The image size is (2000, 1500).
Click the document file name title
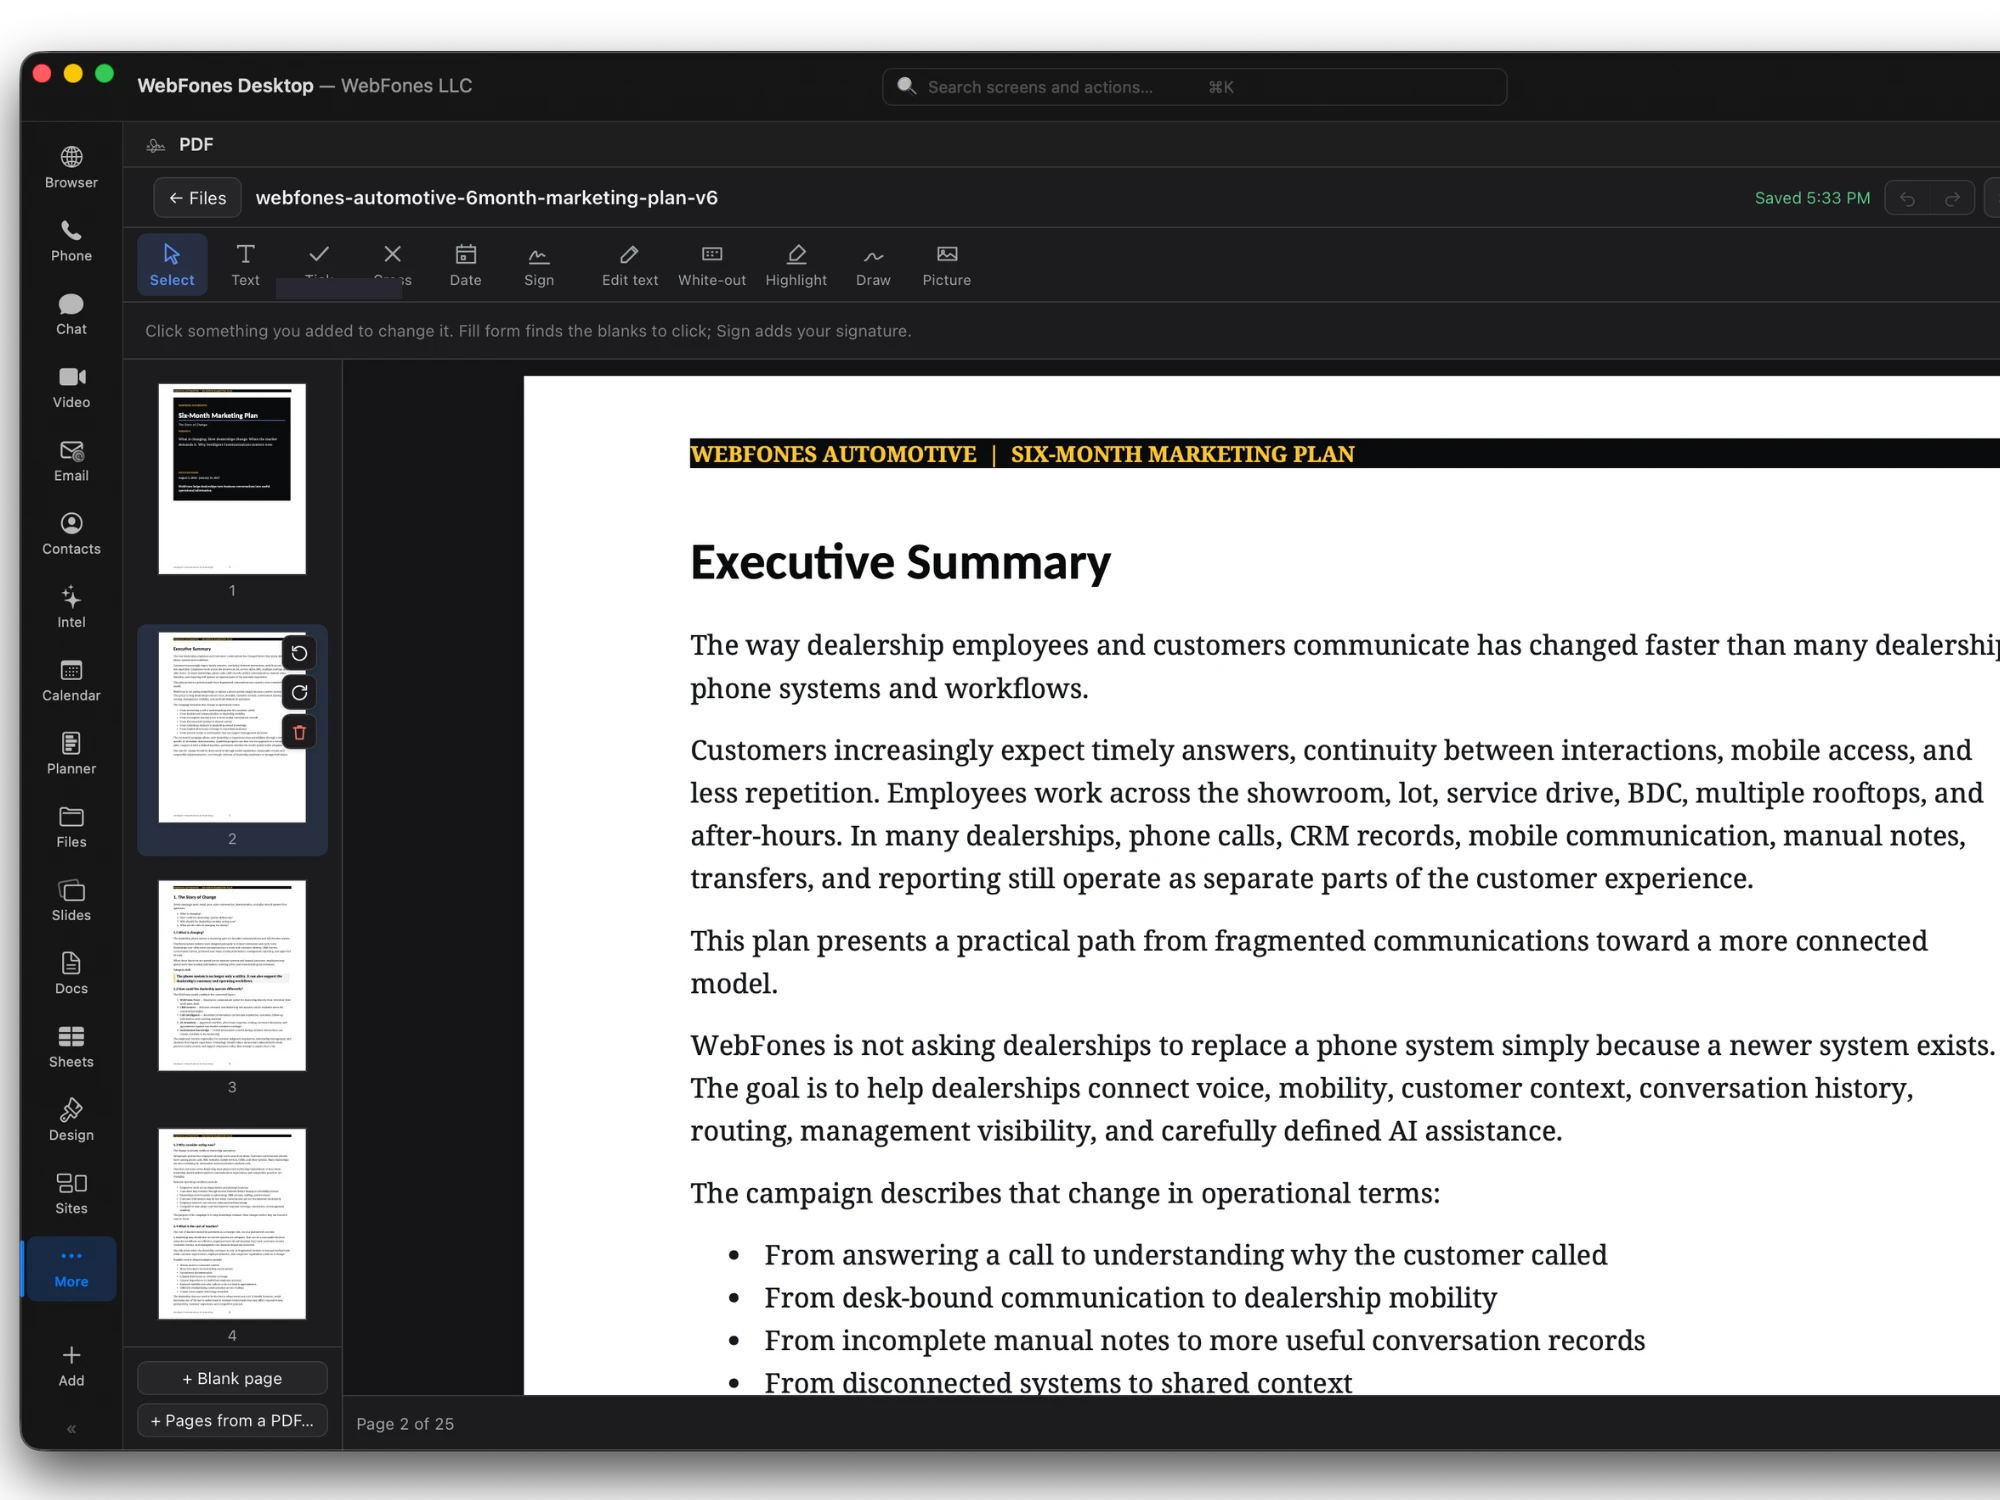486,198
